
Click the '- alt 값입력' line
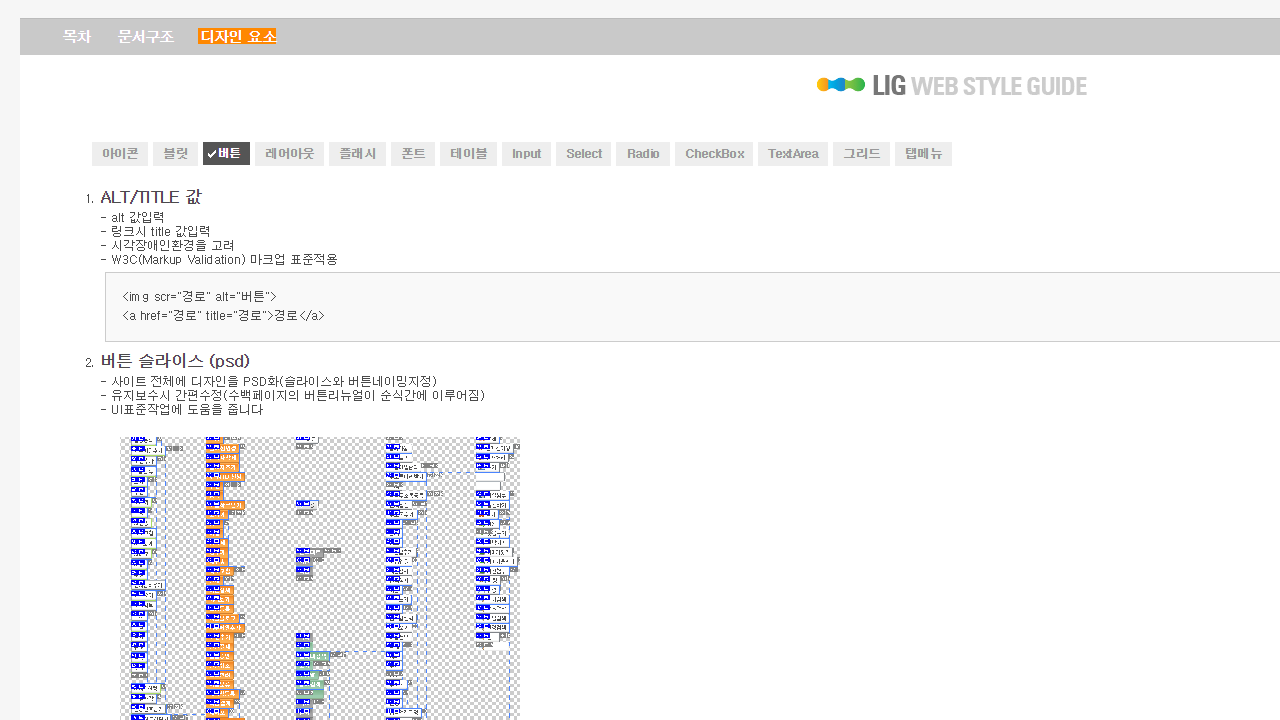(x=132, y=217)
